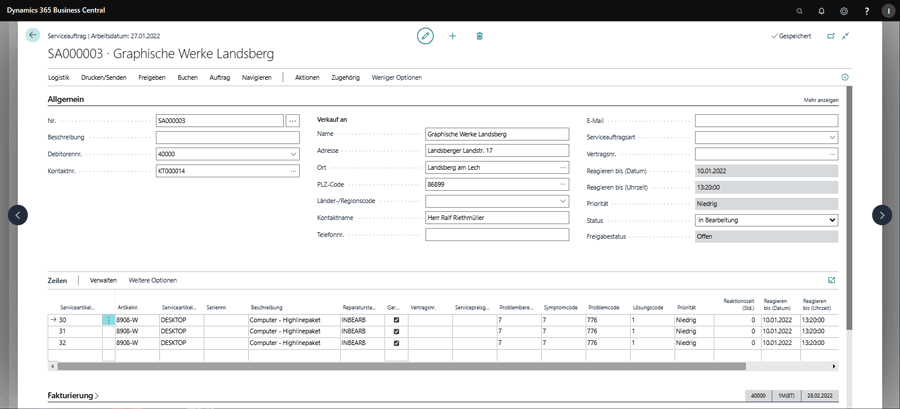Click Mehr anzeigen in Allgemein
The height and width of the screenshot is (409, 900).
coord(821,100)
